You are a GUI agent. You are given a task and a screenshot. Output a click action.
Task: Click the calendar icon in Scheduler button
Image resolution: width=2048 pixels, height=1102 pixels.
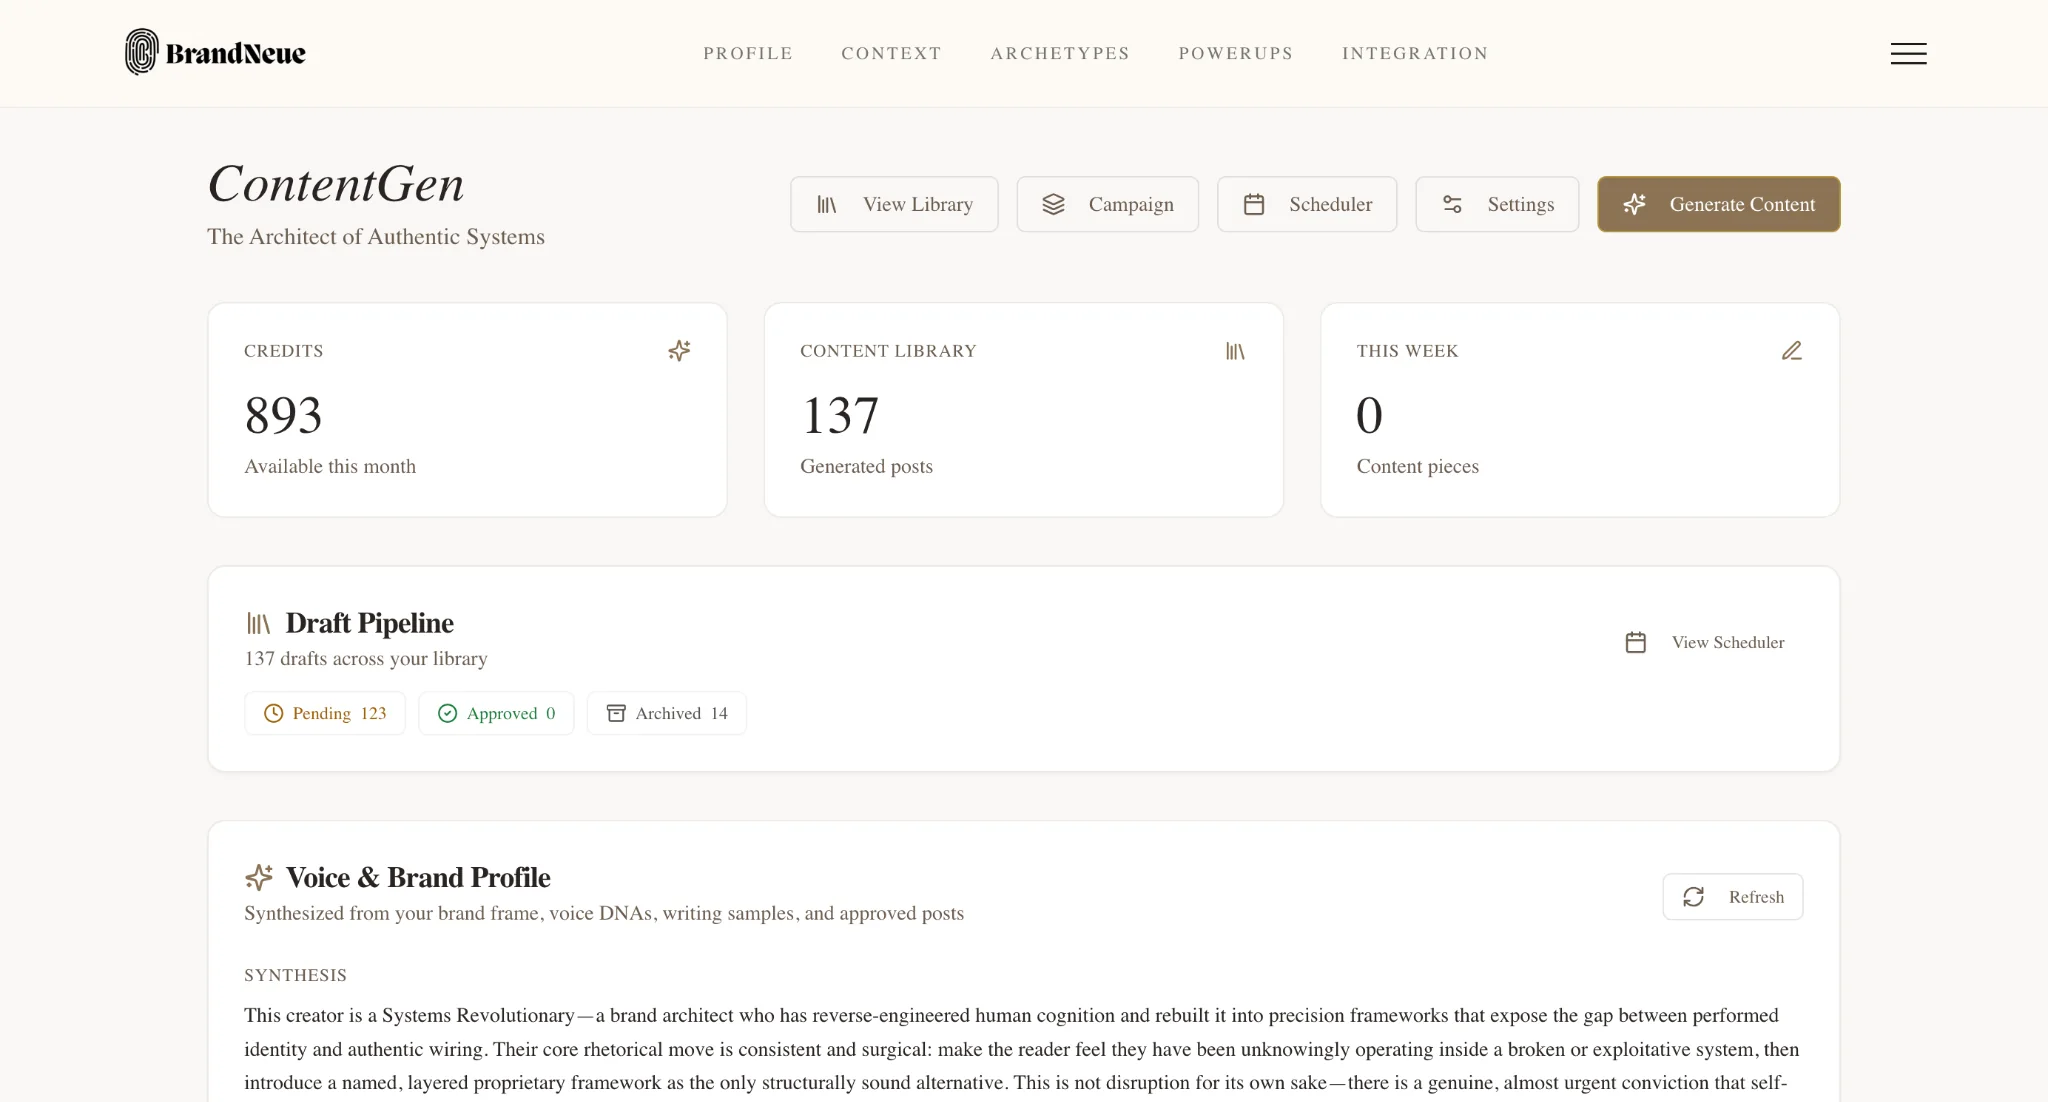click(1253, 204)
